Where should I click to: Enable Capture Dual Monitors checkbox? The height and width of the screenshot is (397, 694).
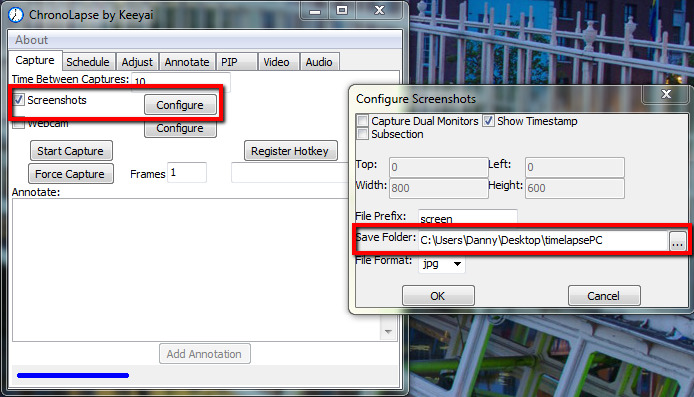tap(362, 121)
